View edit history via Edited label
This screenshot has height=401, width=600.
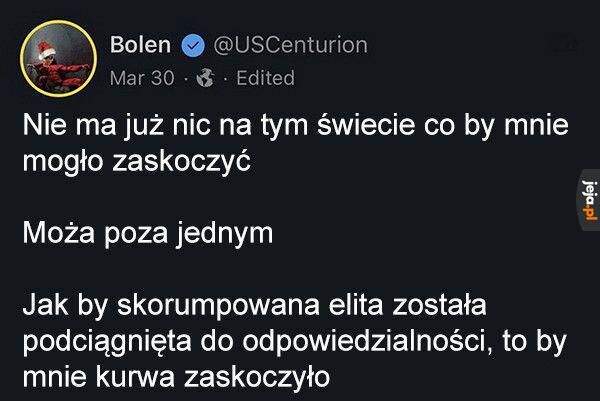click(x=266, y=78)
